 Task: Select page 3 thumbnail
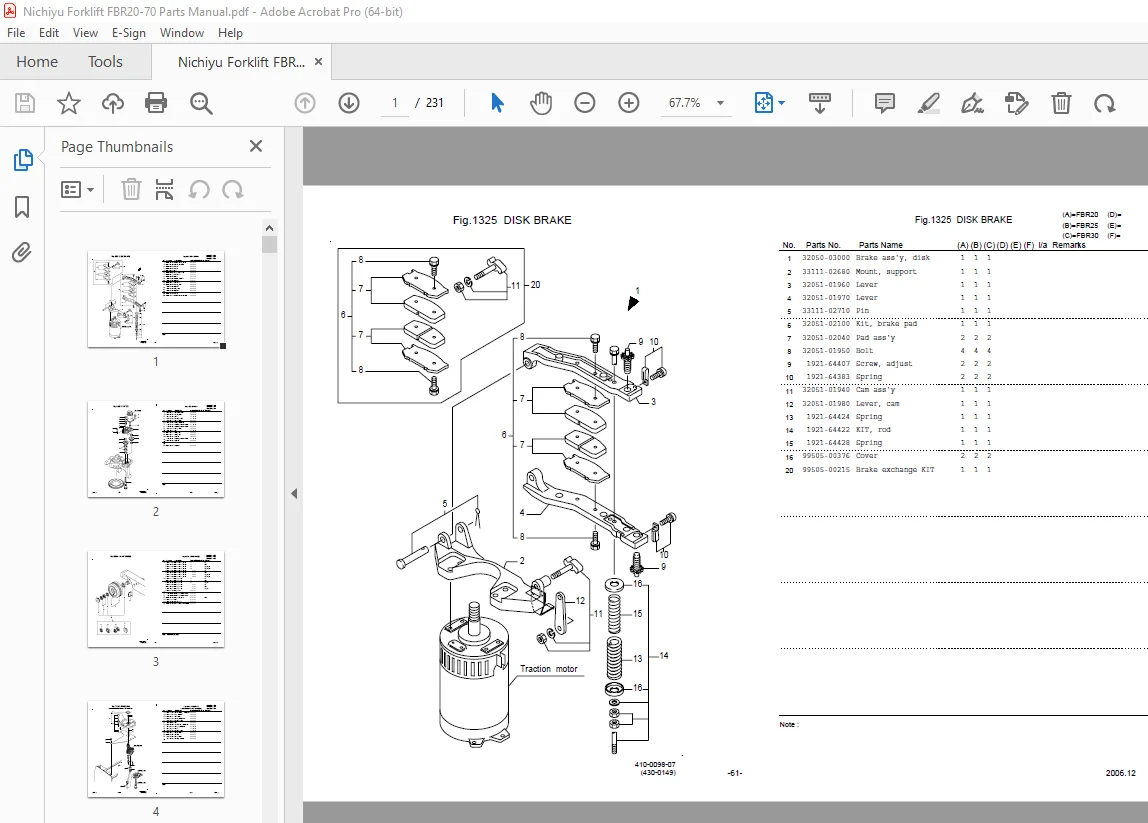coord(156,600)
